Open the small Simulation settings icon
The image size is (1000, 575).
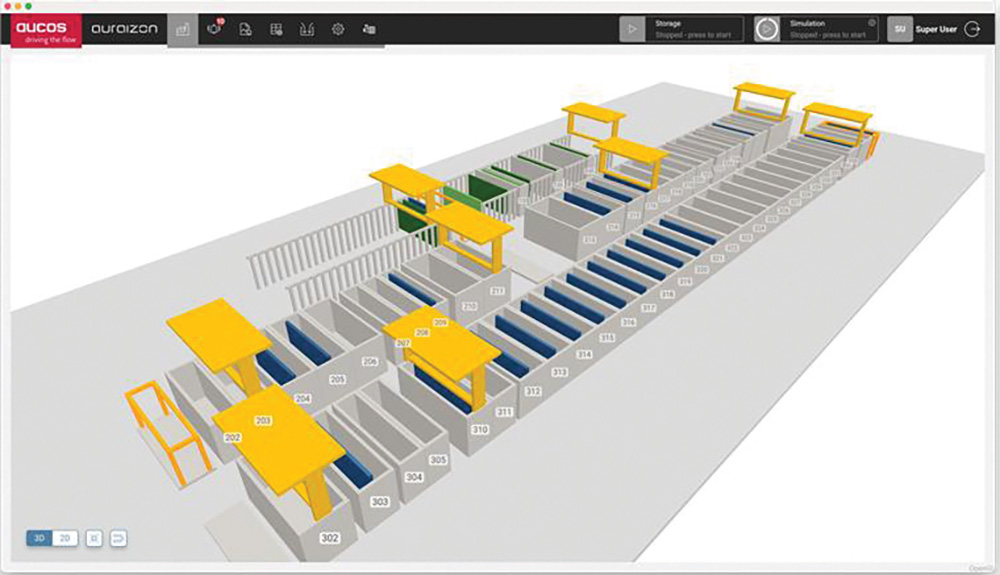(x=872, y=23)
